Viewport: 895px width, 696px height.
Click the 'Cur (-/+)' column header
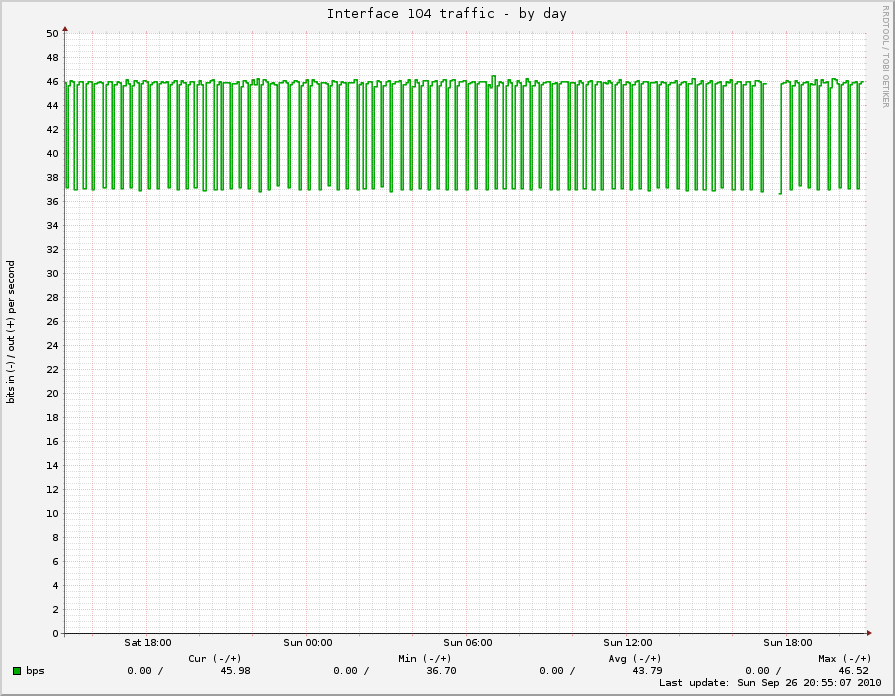coord(215,659)
